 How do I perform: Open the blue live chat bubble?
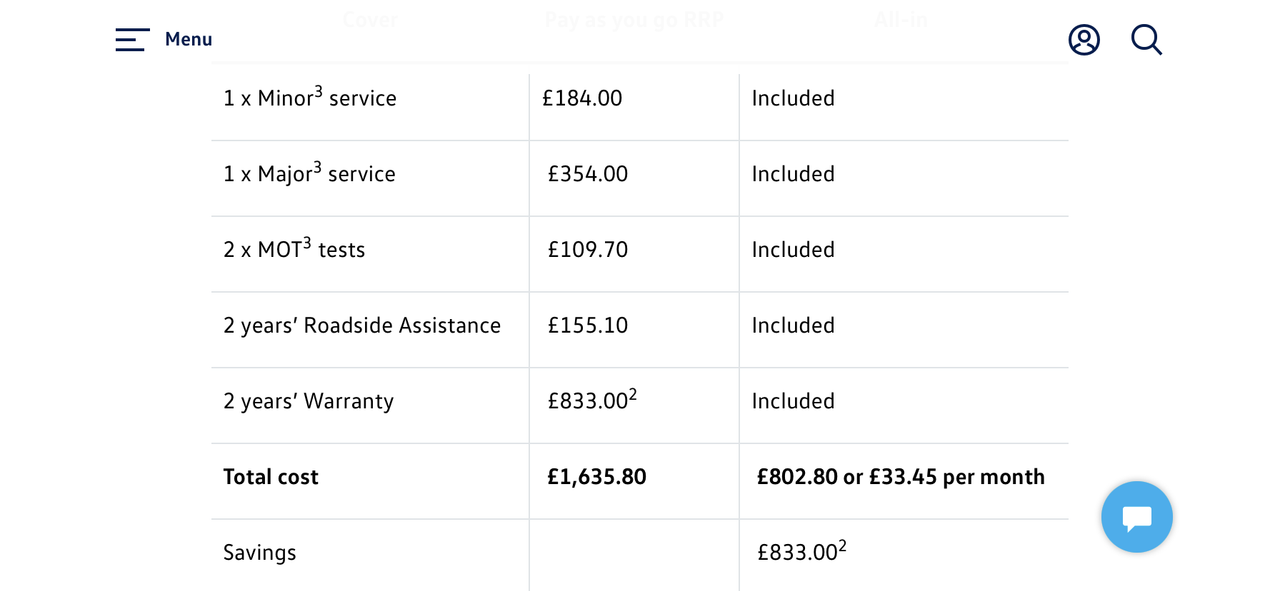click(1136, 517)
